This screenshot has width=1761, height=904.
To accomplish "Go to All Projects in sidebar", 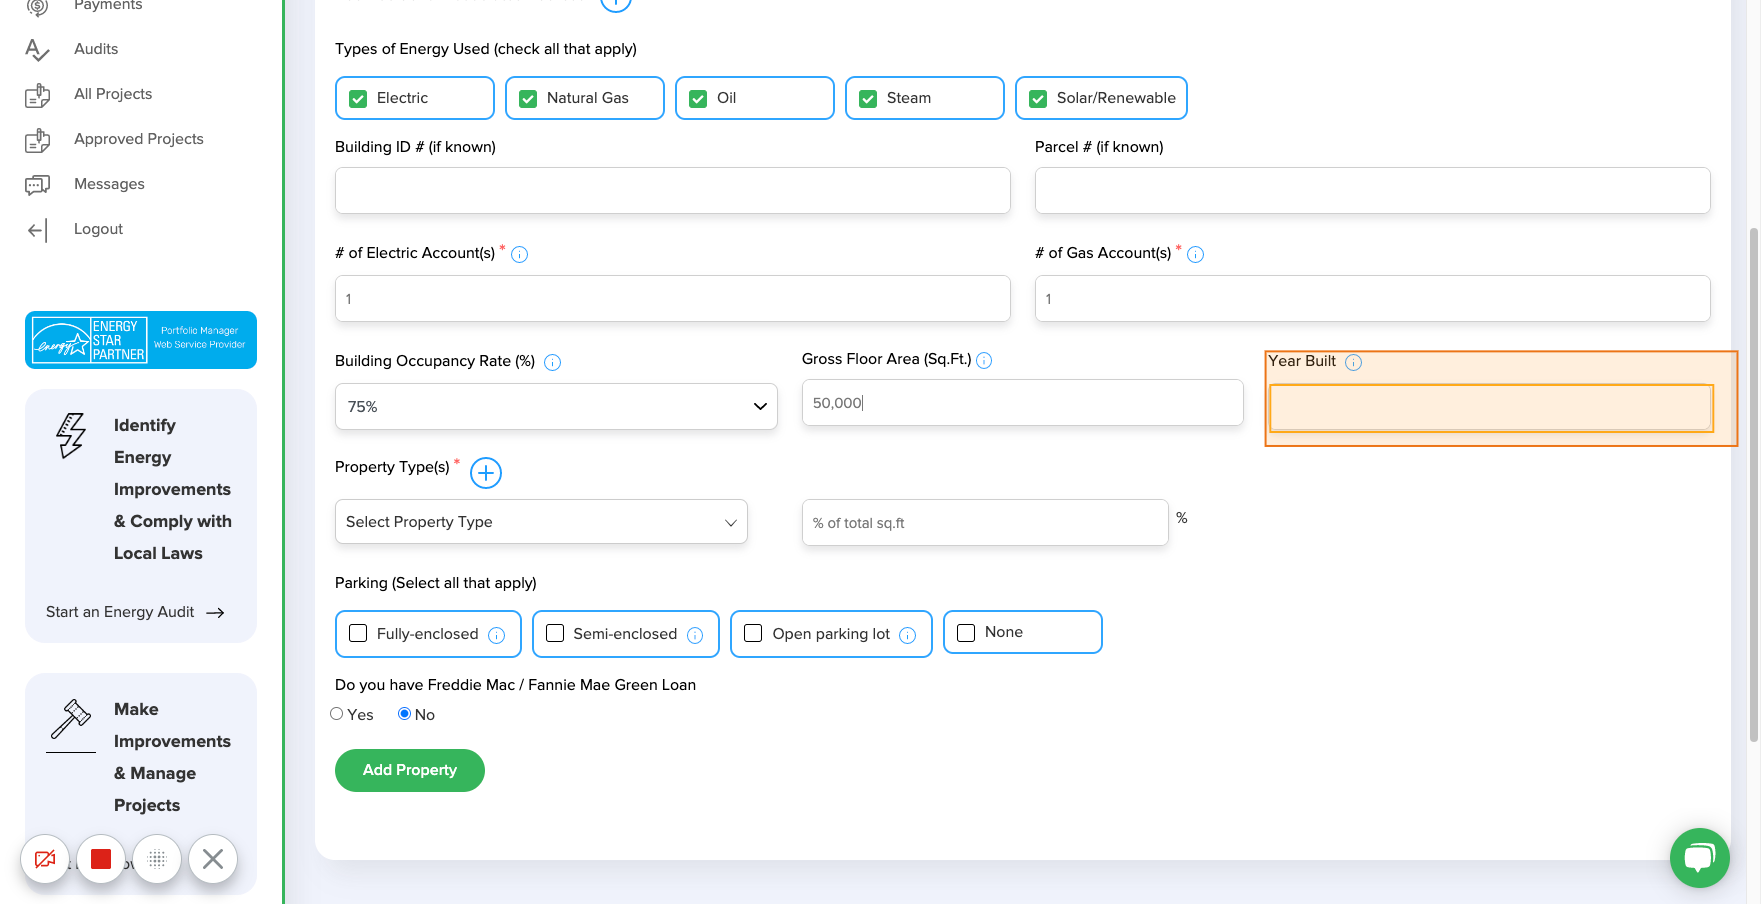I will [x=113, y=94].
